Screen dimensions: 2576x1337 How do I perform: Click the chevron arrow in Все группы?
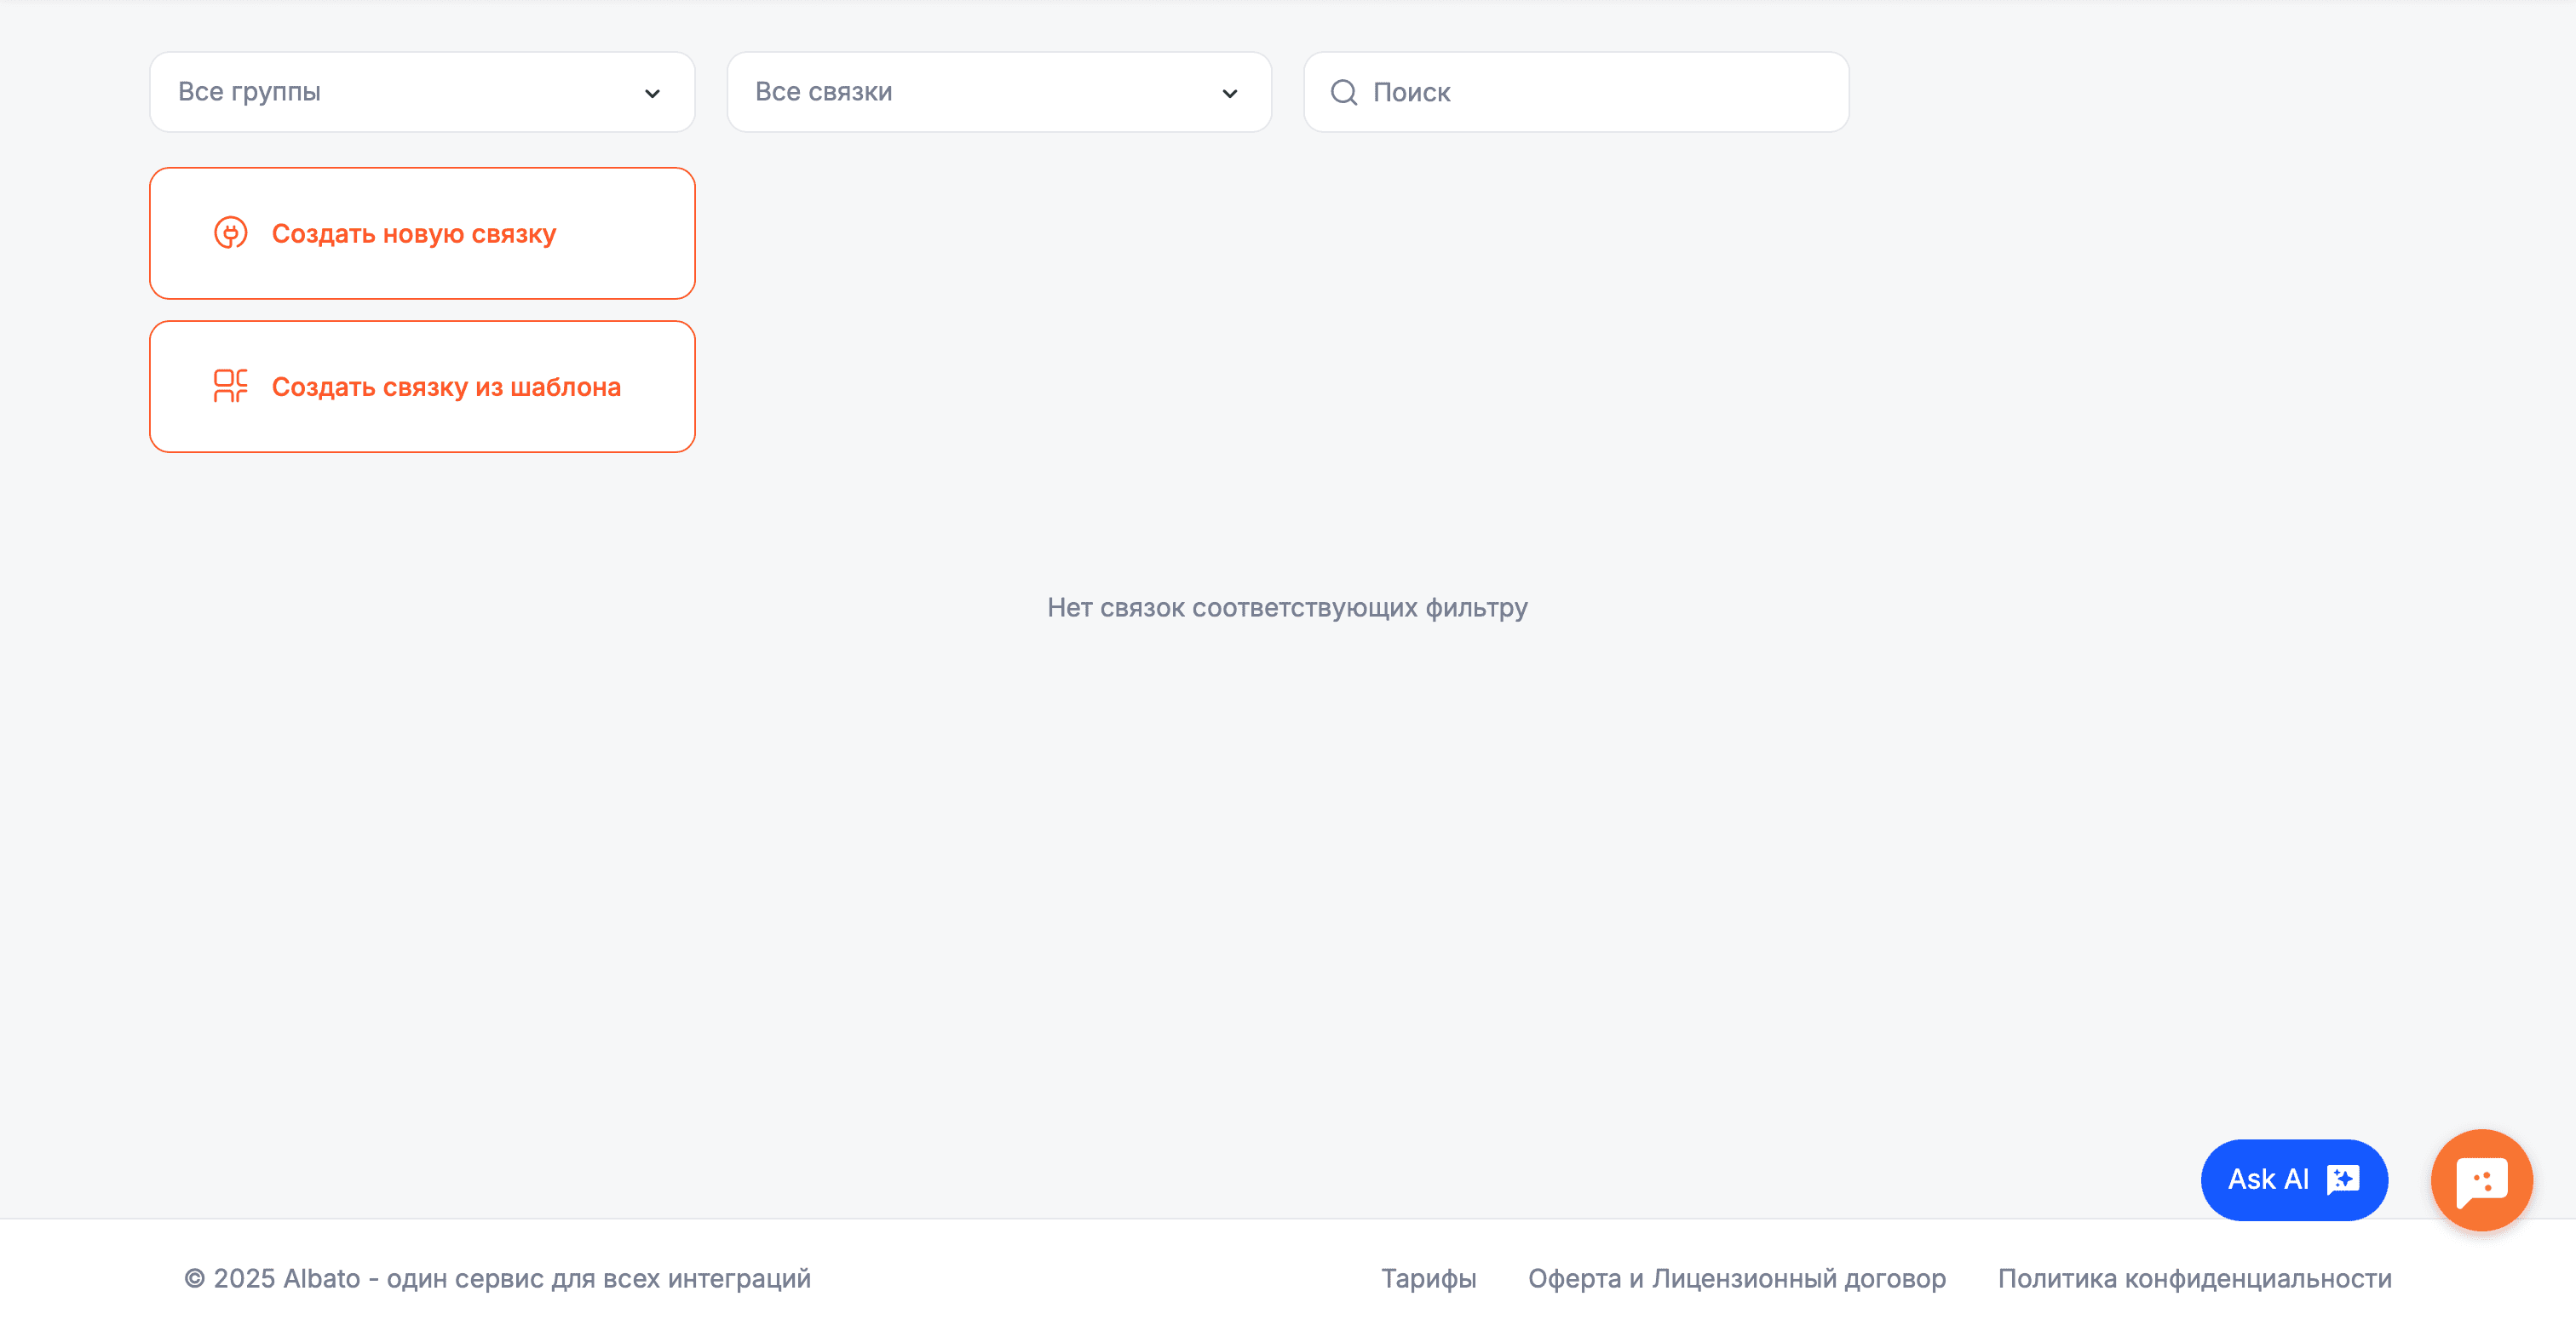pyautogui.click(x=652, y=93)
